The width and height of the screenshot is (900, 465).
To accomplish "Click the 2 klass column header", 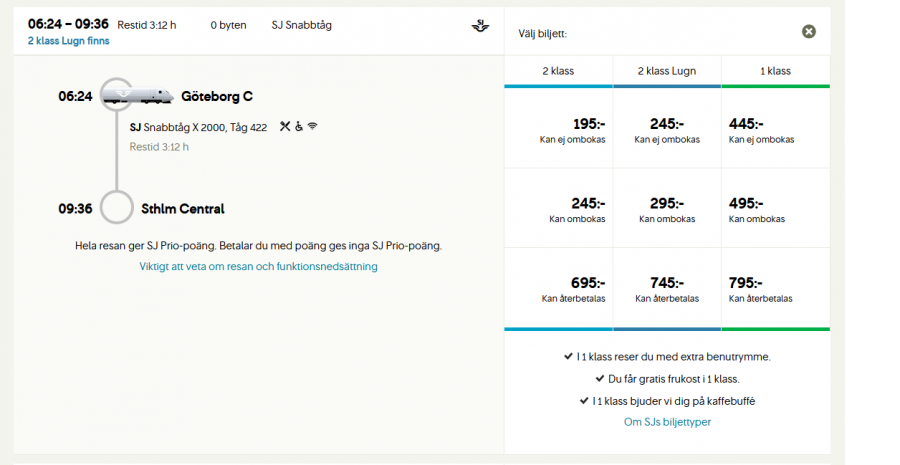I will point(558,71).
